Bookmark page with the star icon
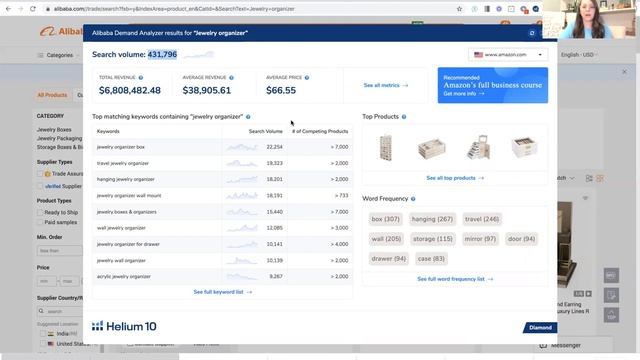The height and width of the screenshot is (360, 640). click(459, 9)
